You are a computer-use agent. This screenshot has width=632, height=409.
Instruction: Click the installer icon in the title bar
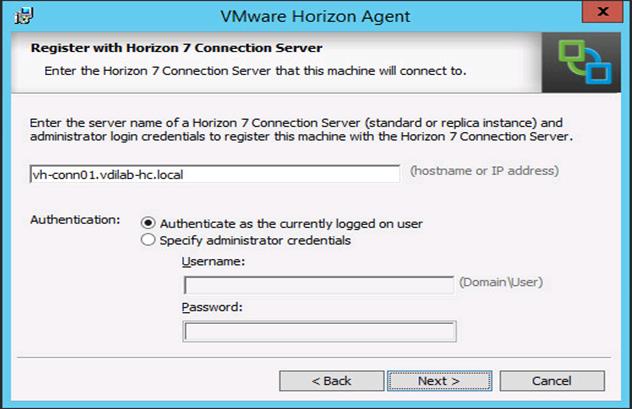point(24,16)
